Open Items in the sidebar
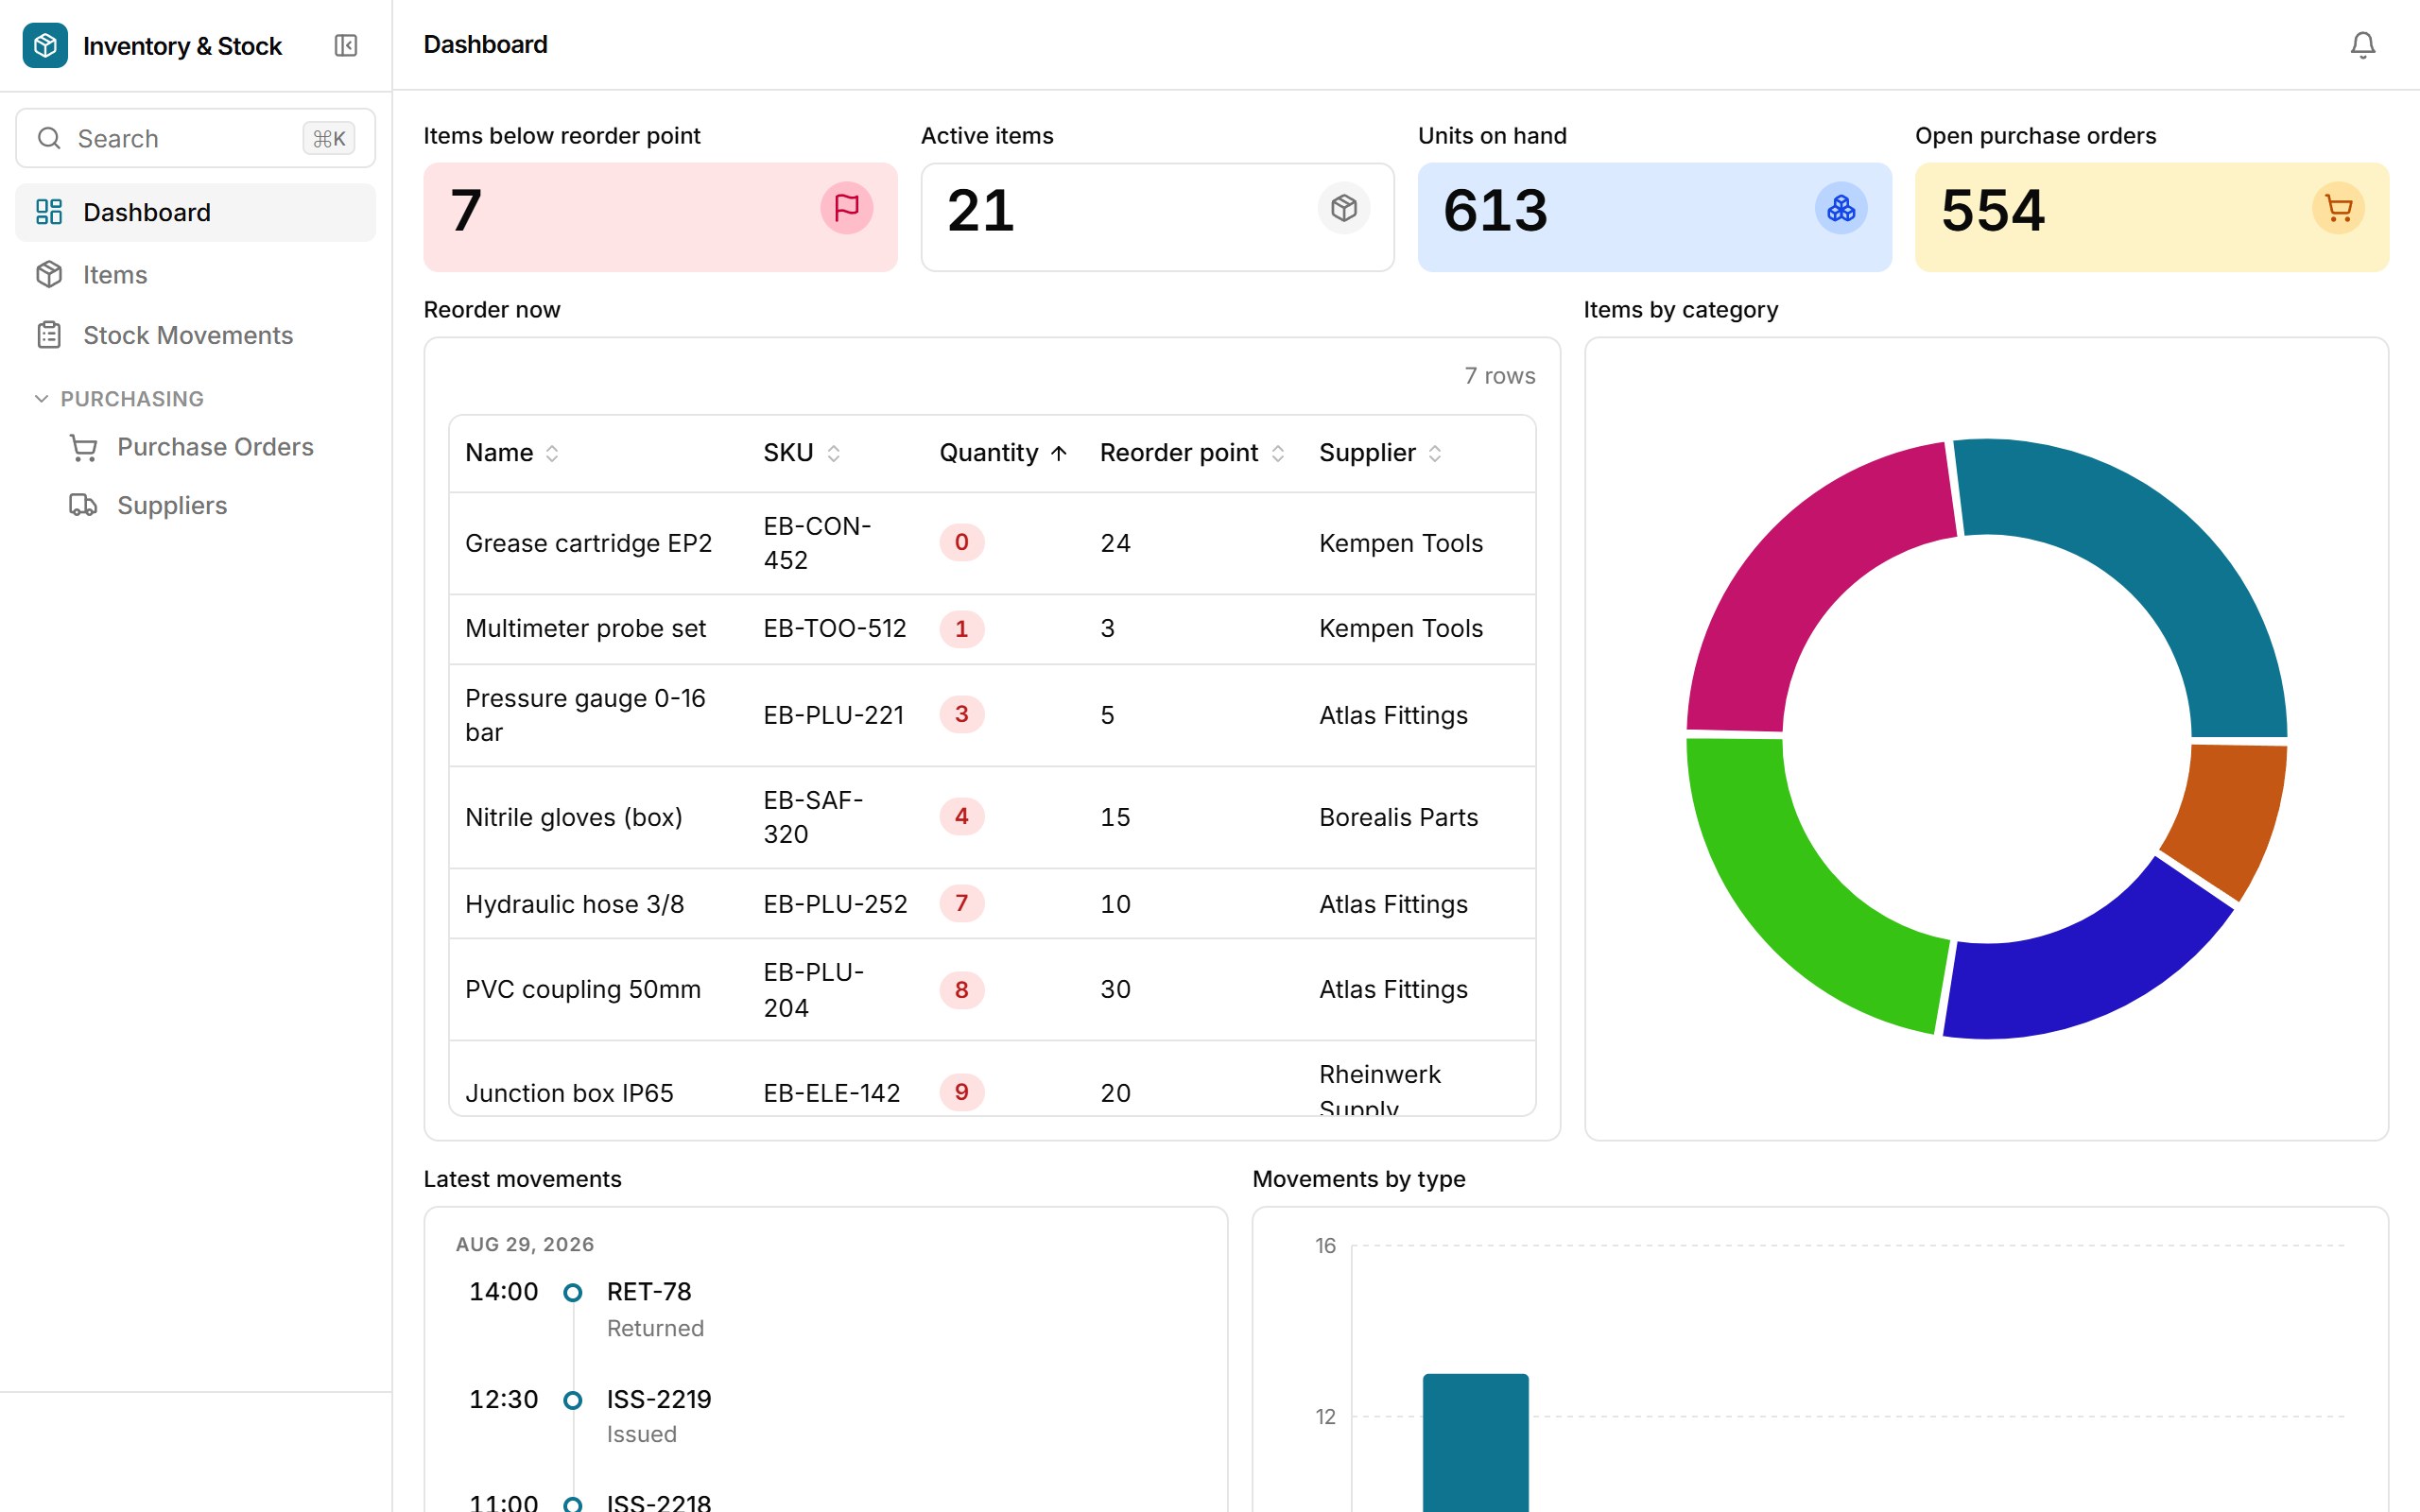The height and width of the screenshot is (1512, 2420). coord(196,274)
